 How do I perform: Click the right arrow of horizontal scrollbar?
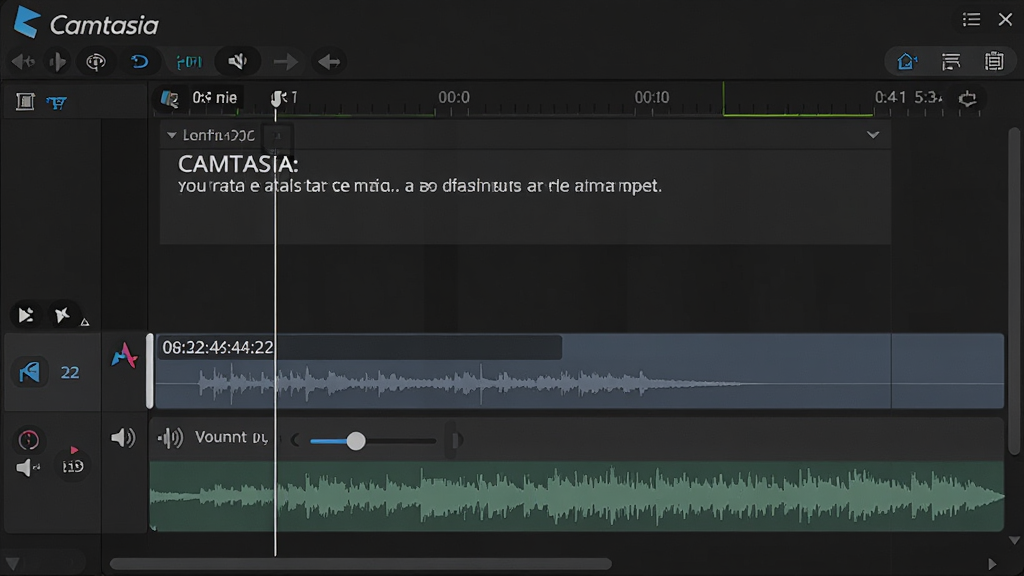(x=992, y=564)
